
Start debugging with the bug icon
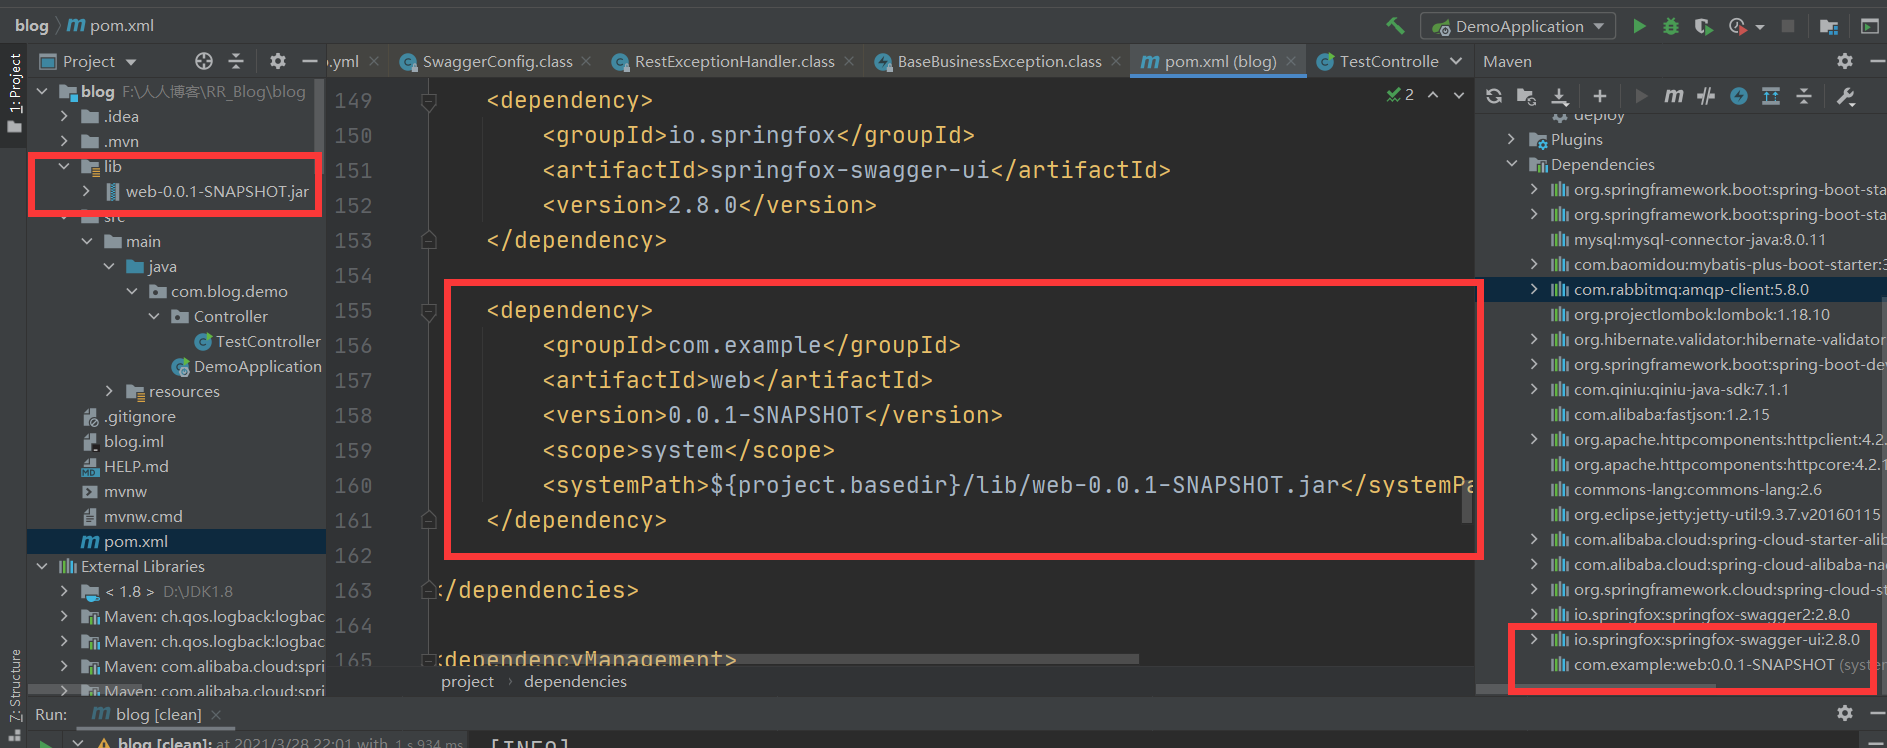coord(1671,26)
